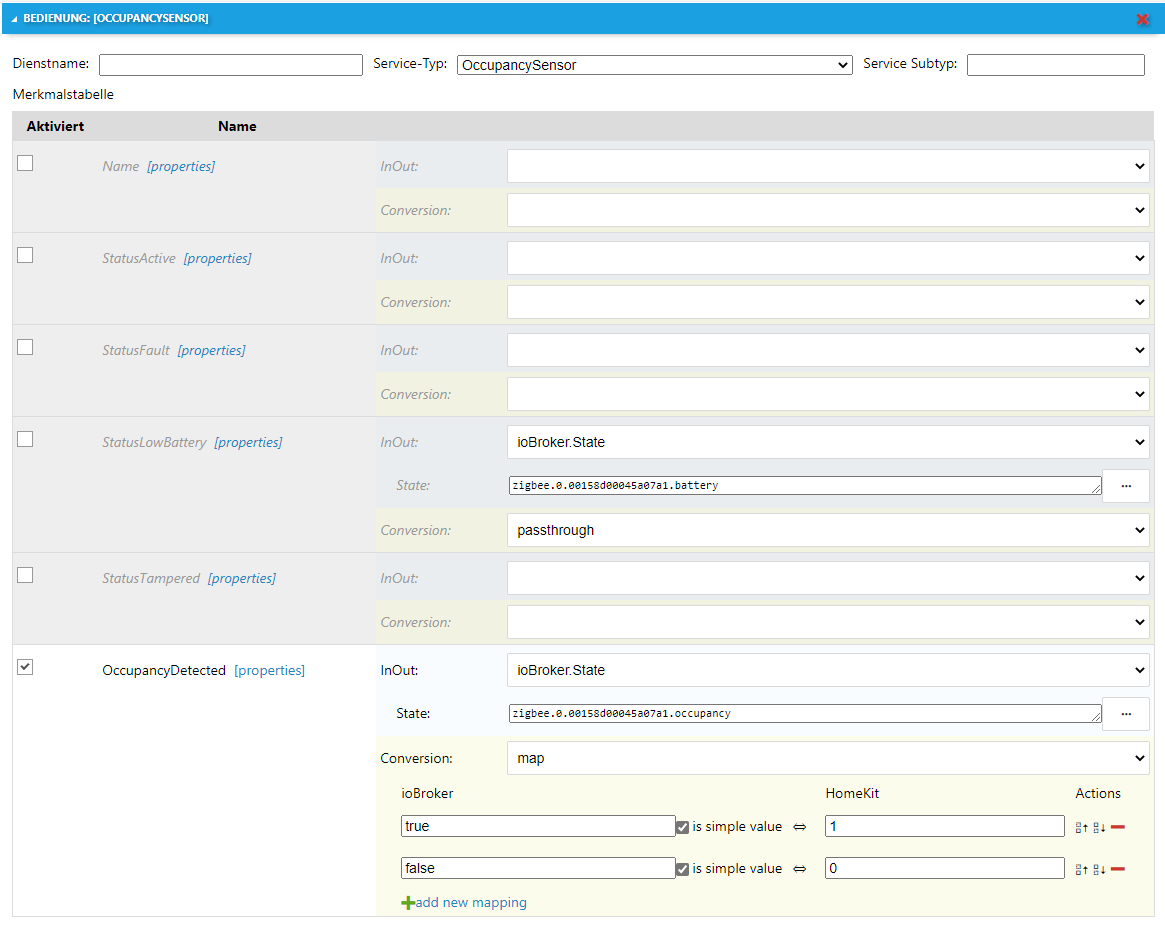Open the Name Conversion dropdown
The width and height of the screenshot is (1165, 926).
tap(828, 210)
